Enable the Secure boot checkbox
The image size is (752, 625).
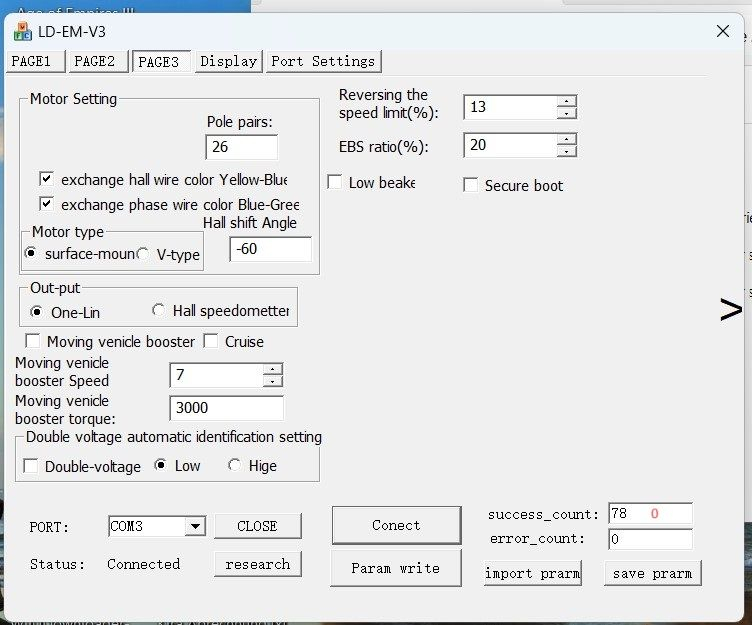pyautogui.click(x=470, y=185)
